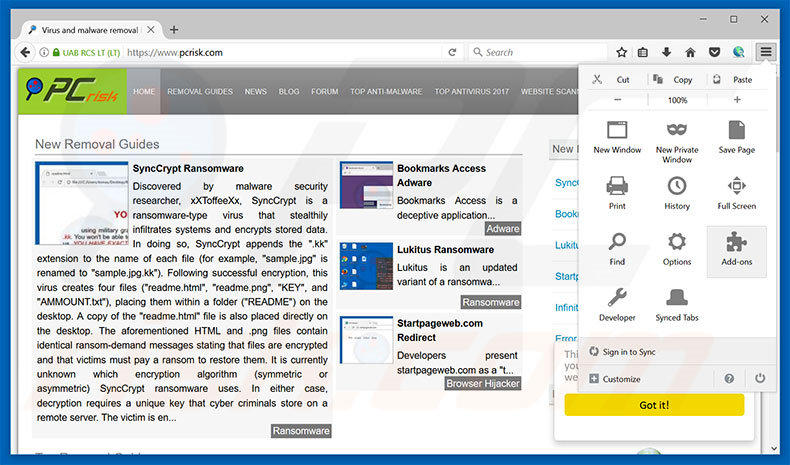Open the BLOG nav item

click(x=289, y=92)
